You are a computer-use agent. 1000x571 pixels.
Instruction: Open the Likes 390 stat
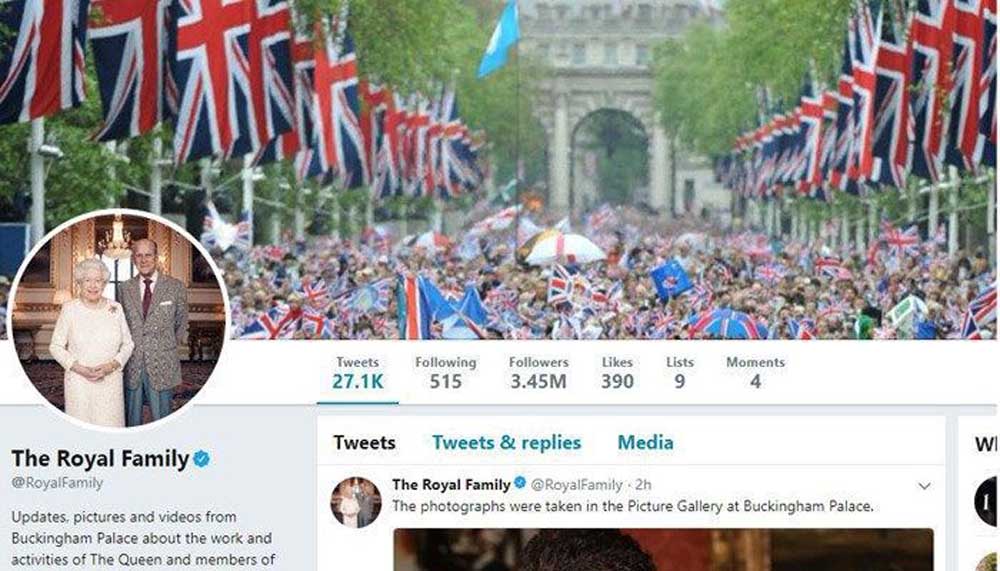pyautogui.click(x=617, y=373)
